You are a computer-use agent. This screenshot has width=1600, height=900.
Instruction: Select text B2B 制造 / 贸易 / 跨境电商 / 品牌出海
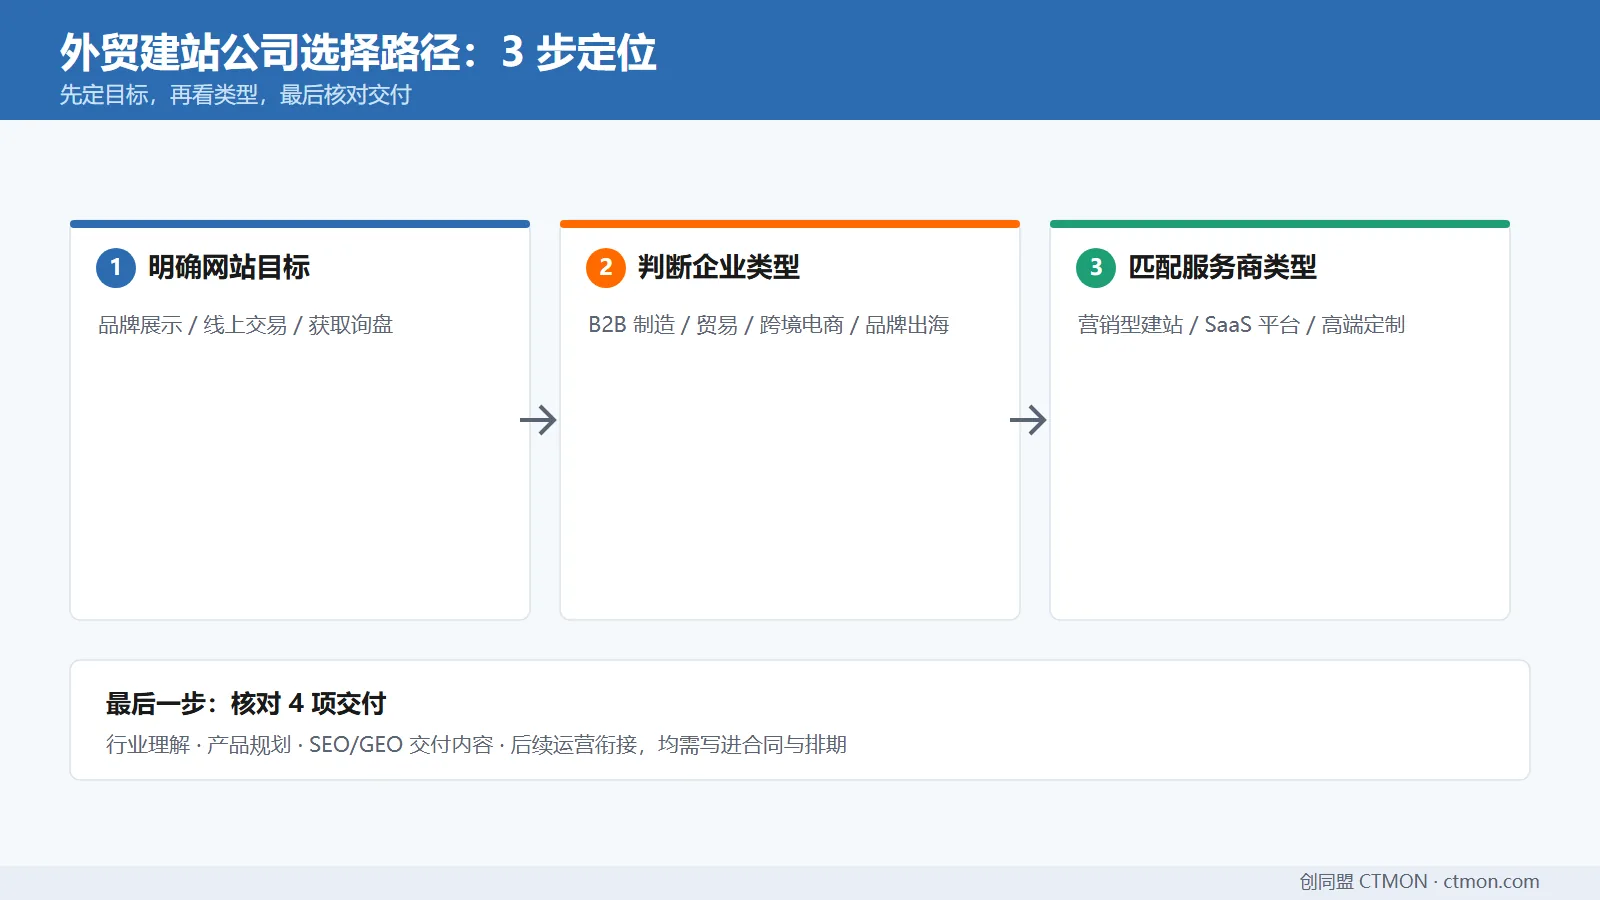coord(768,325)
